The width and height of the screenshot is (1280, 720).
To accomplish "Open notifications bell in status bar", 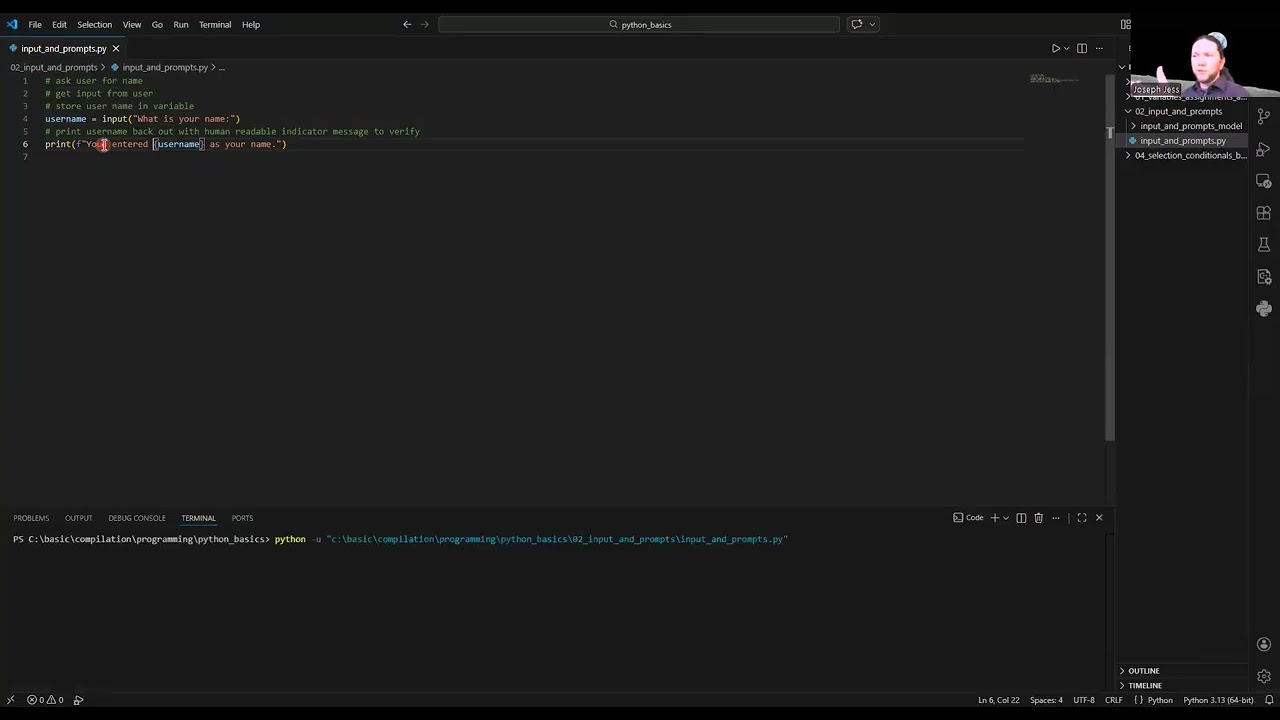I will [x=1269, y=700].
